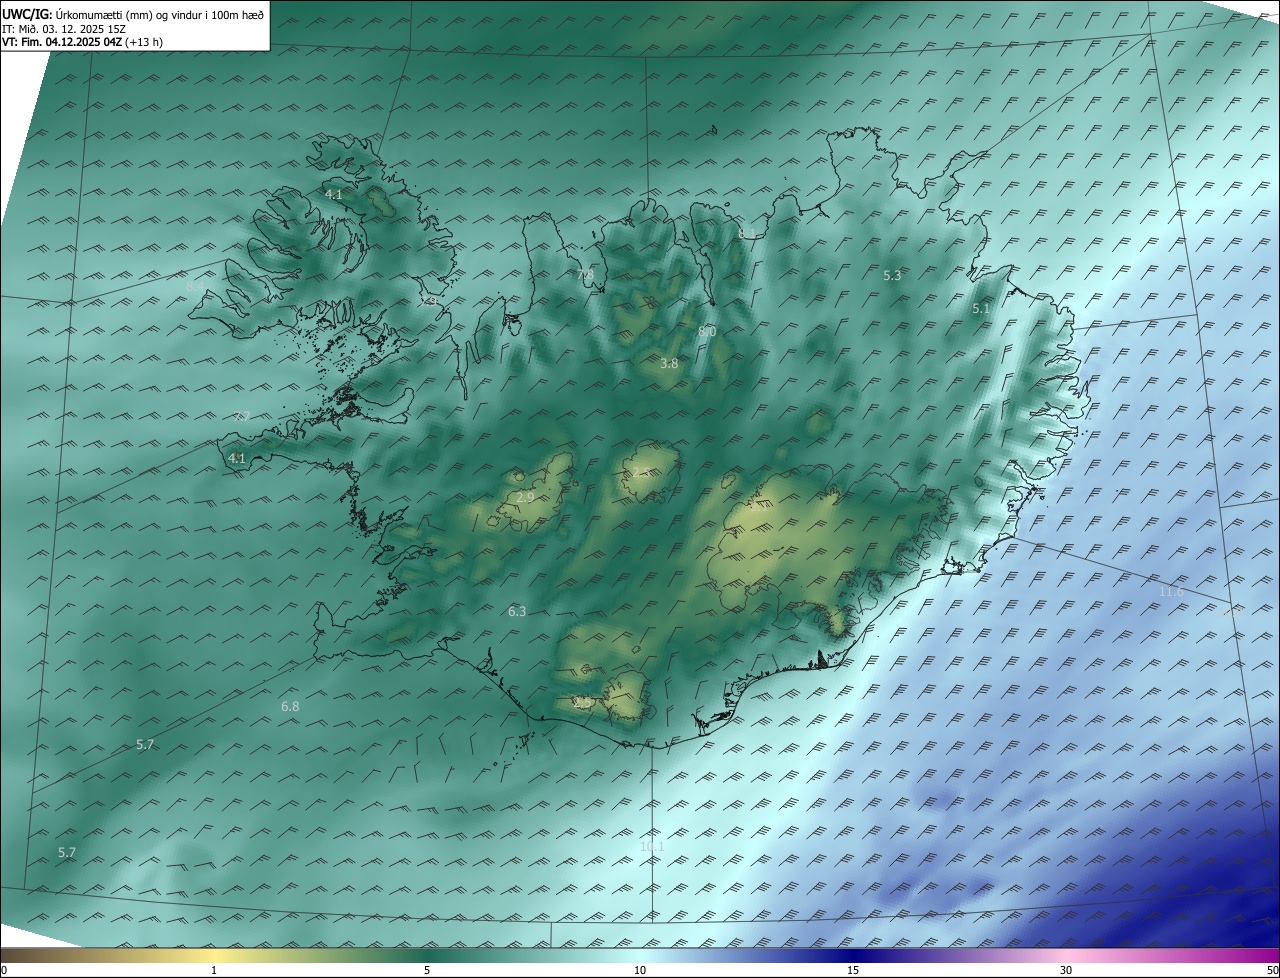Click the 10.1 precipitation value label
The image size is (1280, 978).
pyautogui.click(x=652, y=847)
